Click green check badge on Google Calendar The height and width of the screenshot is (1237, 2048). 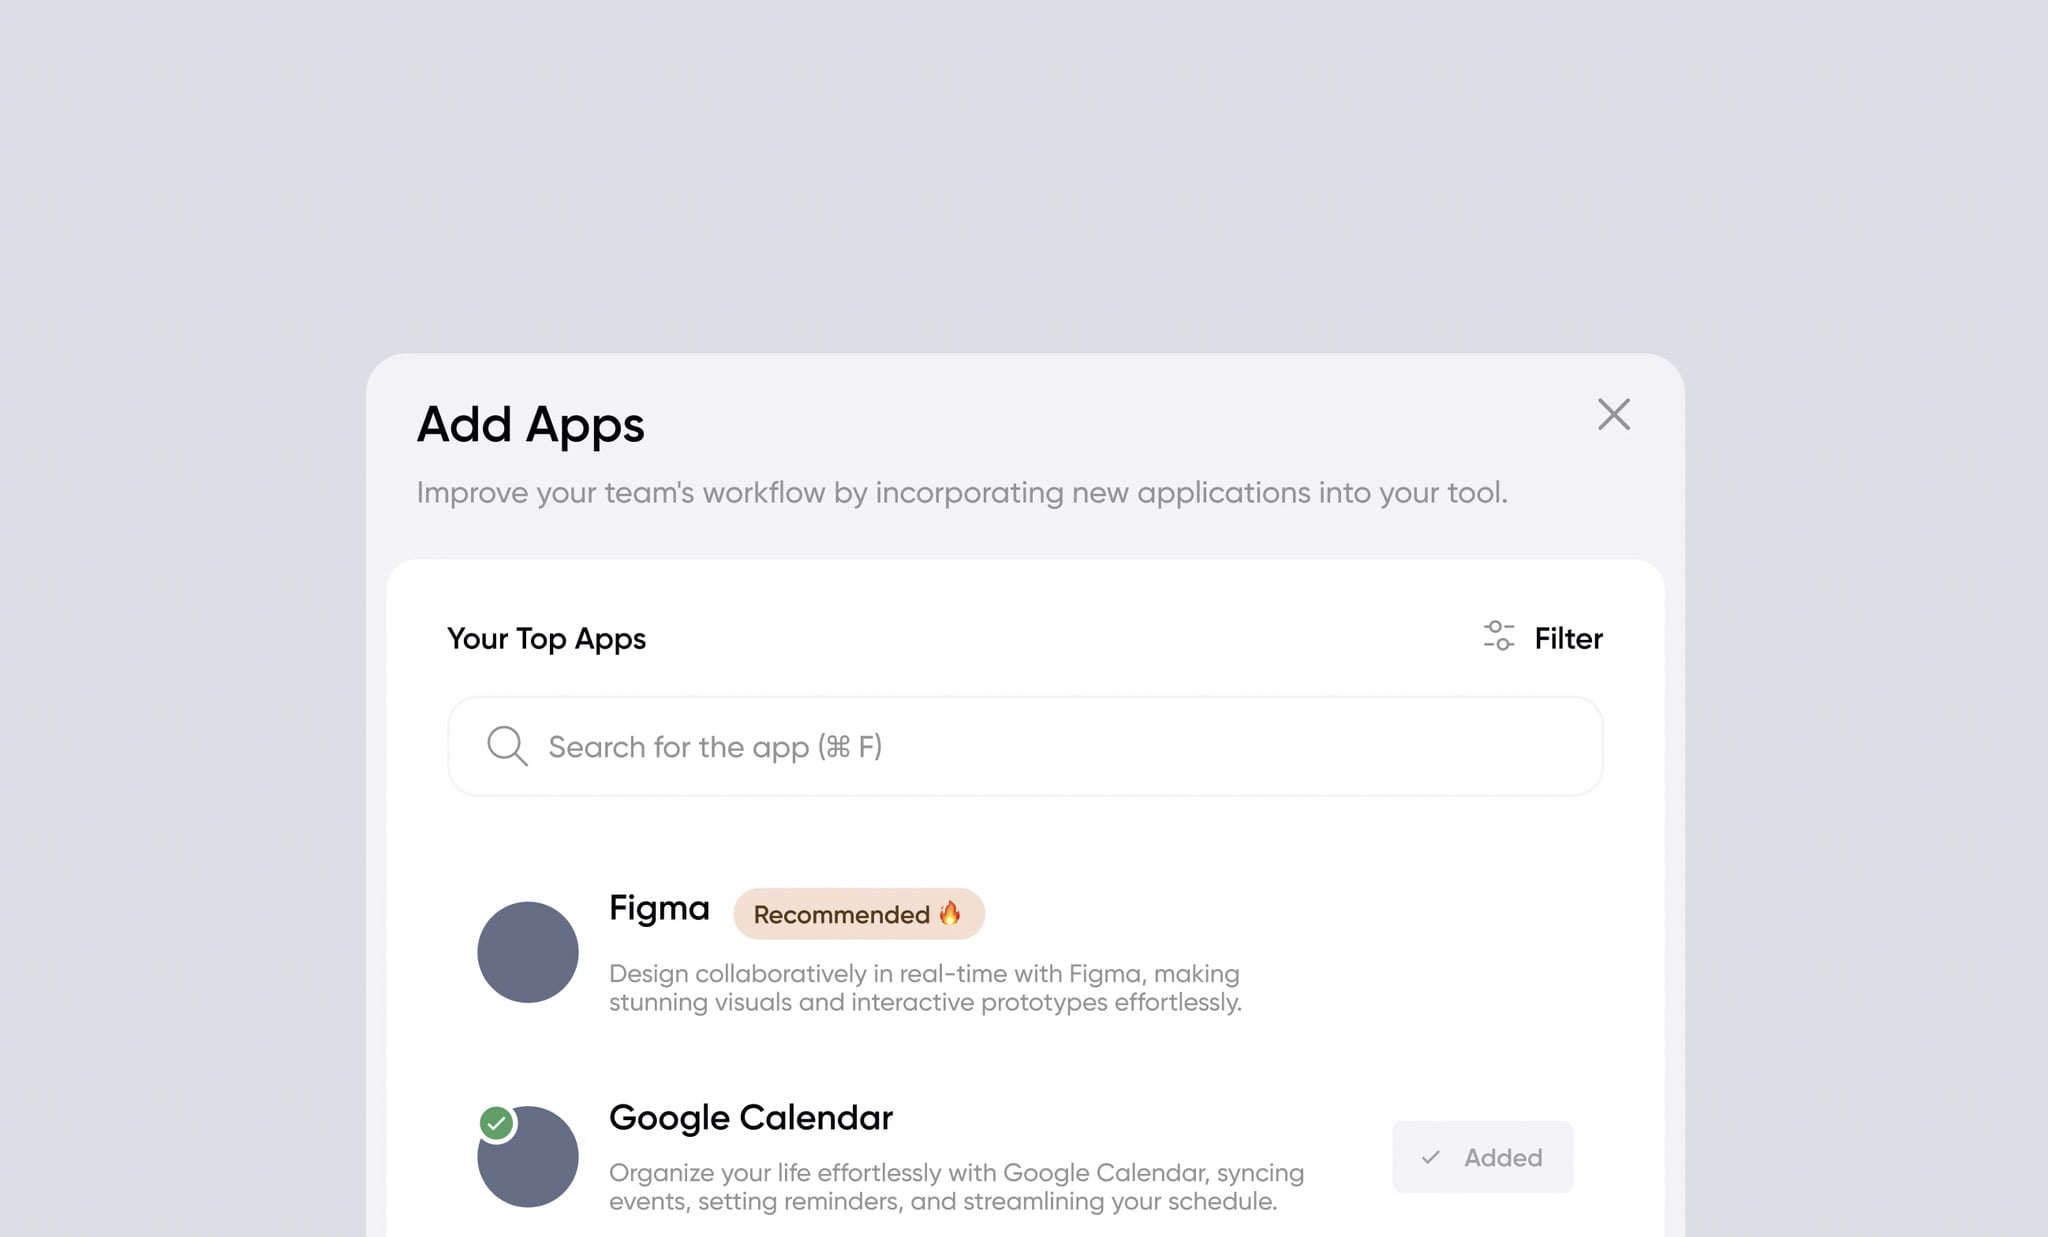point(496,1123)
